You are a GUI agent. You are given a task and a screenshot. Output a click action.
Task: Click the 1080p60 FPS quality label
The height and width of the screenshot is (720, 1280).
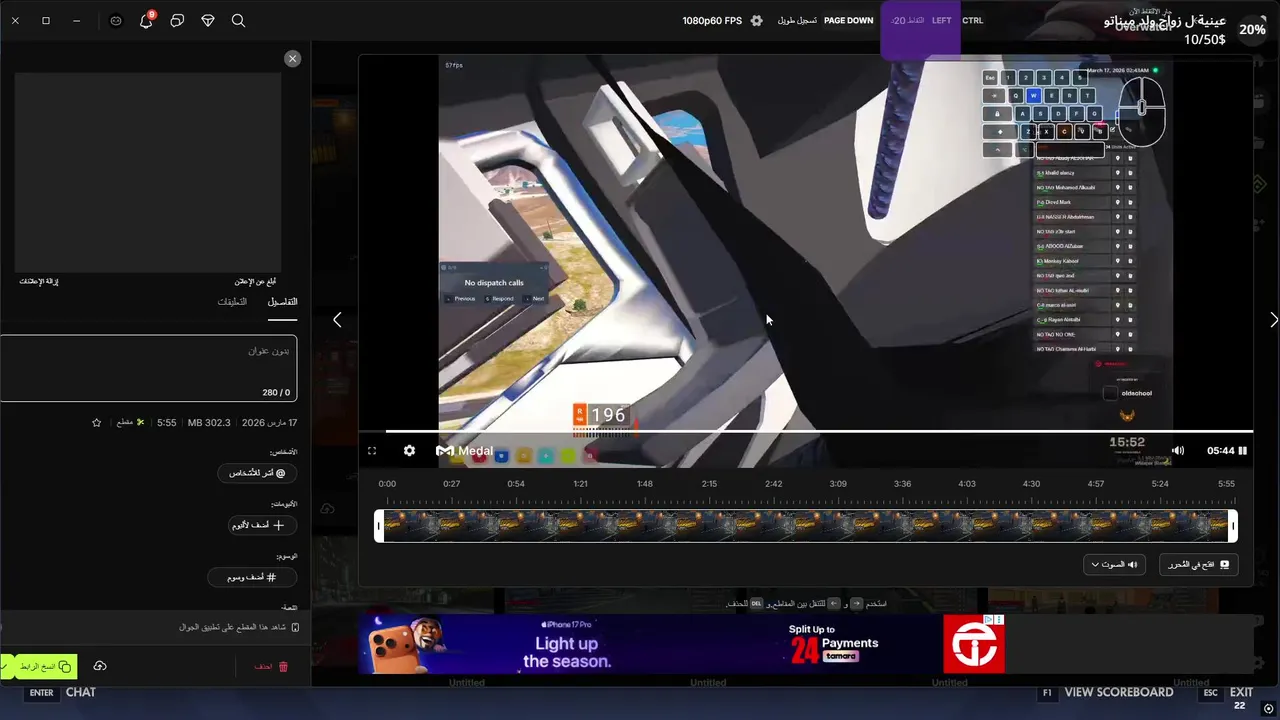[x=712, y=20]
